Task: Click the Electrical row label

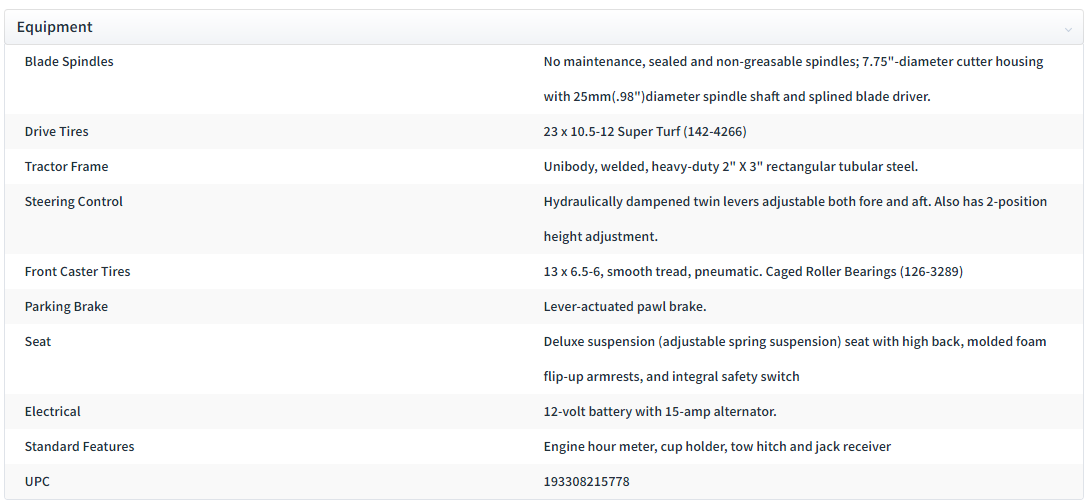Action: click(53, 412)
